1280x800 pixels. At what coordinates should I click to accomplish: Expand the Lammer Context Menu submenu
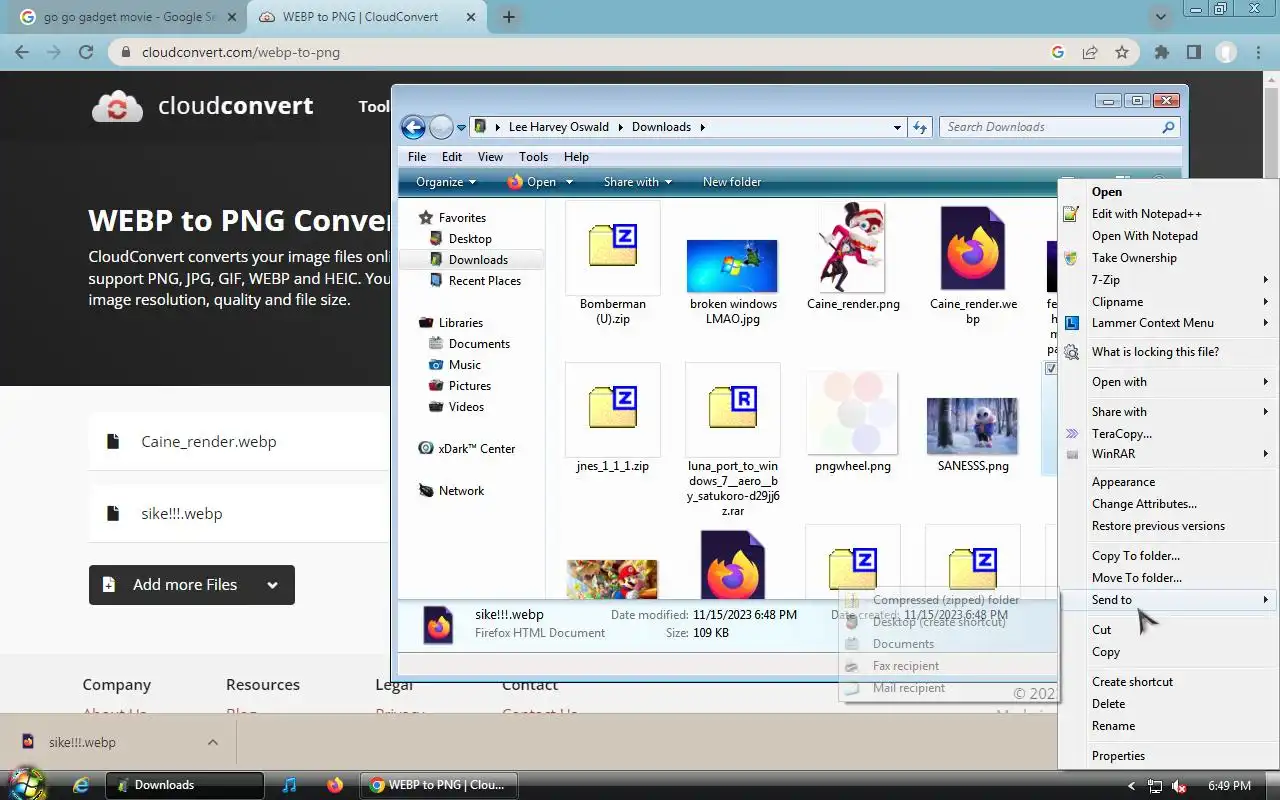(1167, 323)
